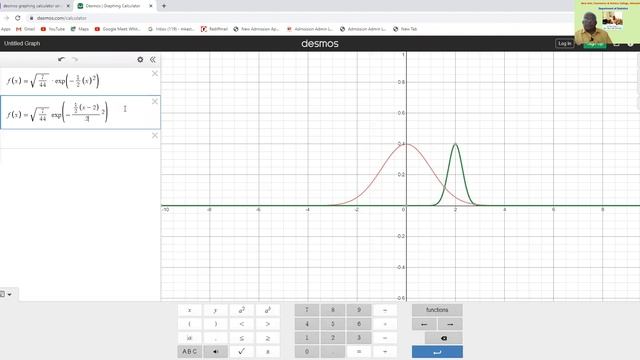The image size is (640, 360).
Task: Tap the plus key in the bottom row
Action: click(385, 351)
